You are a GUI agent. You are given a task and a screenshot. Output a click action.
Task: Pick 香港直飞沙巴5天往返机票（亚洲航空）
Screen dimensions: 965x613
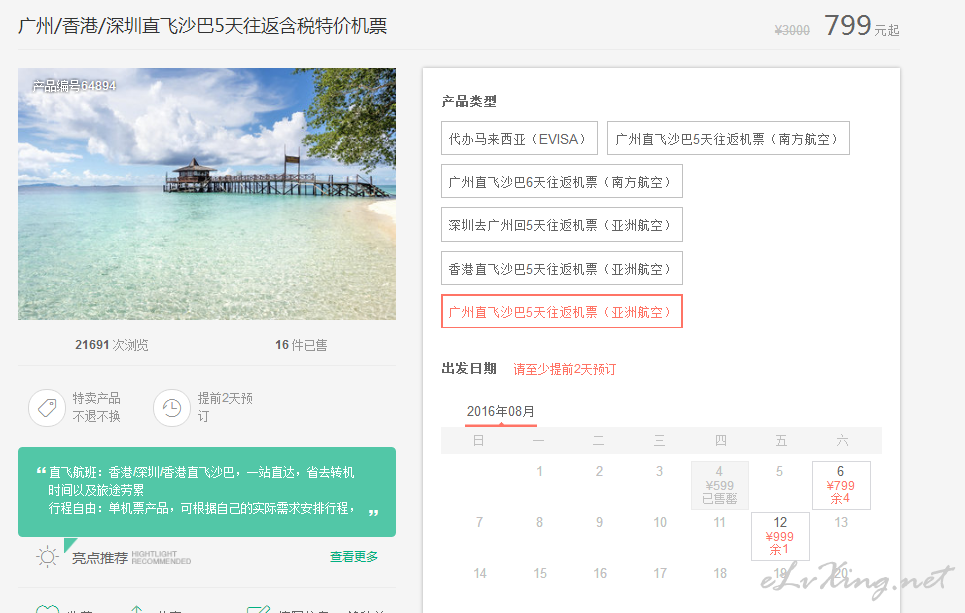pos(561,268)
